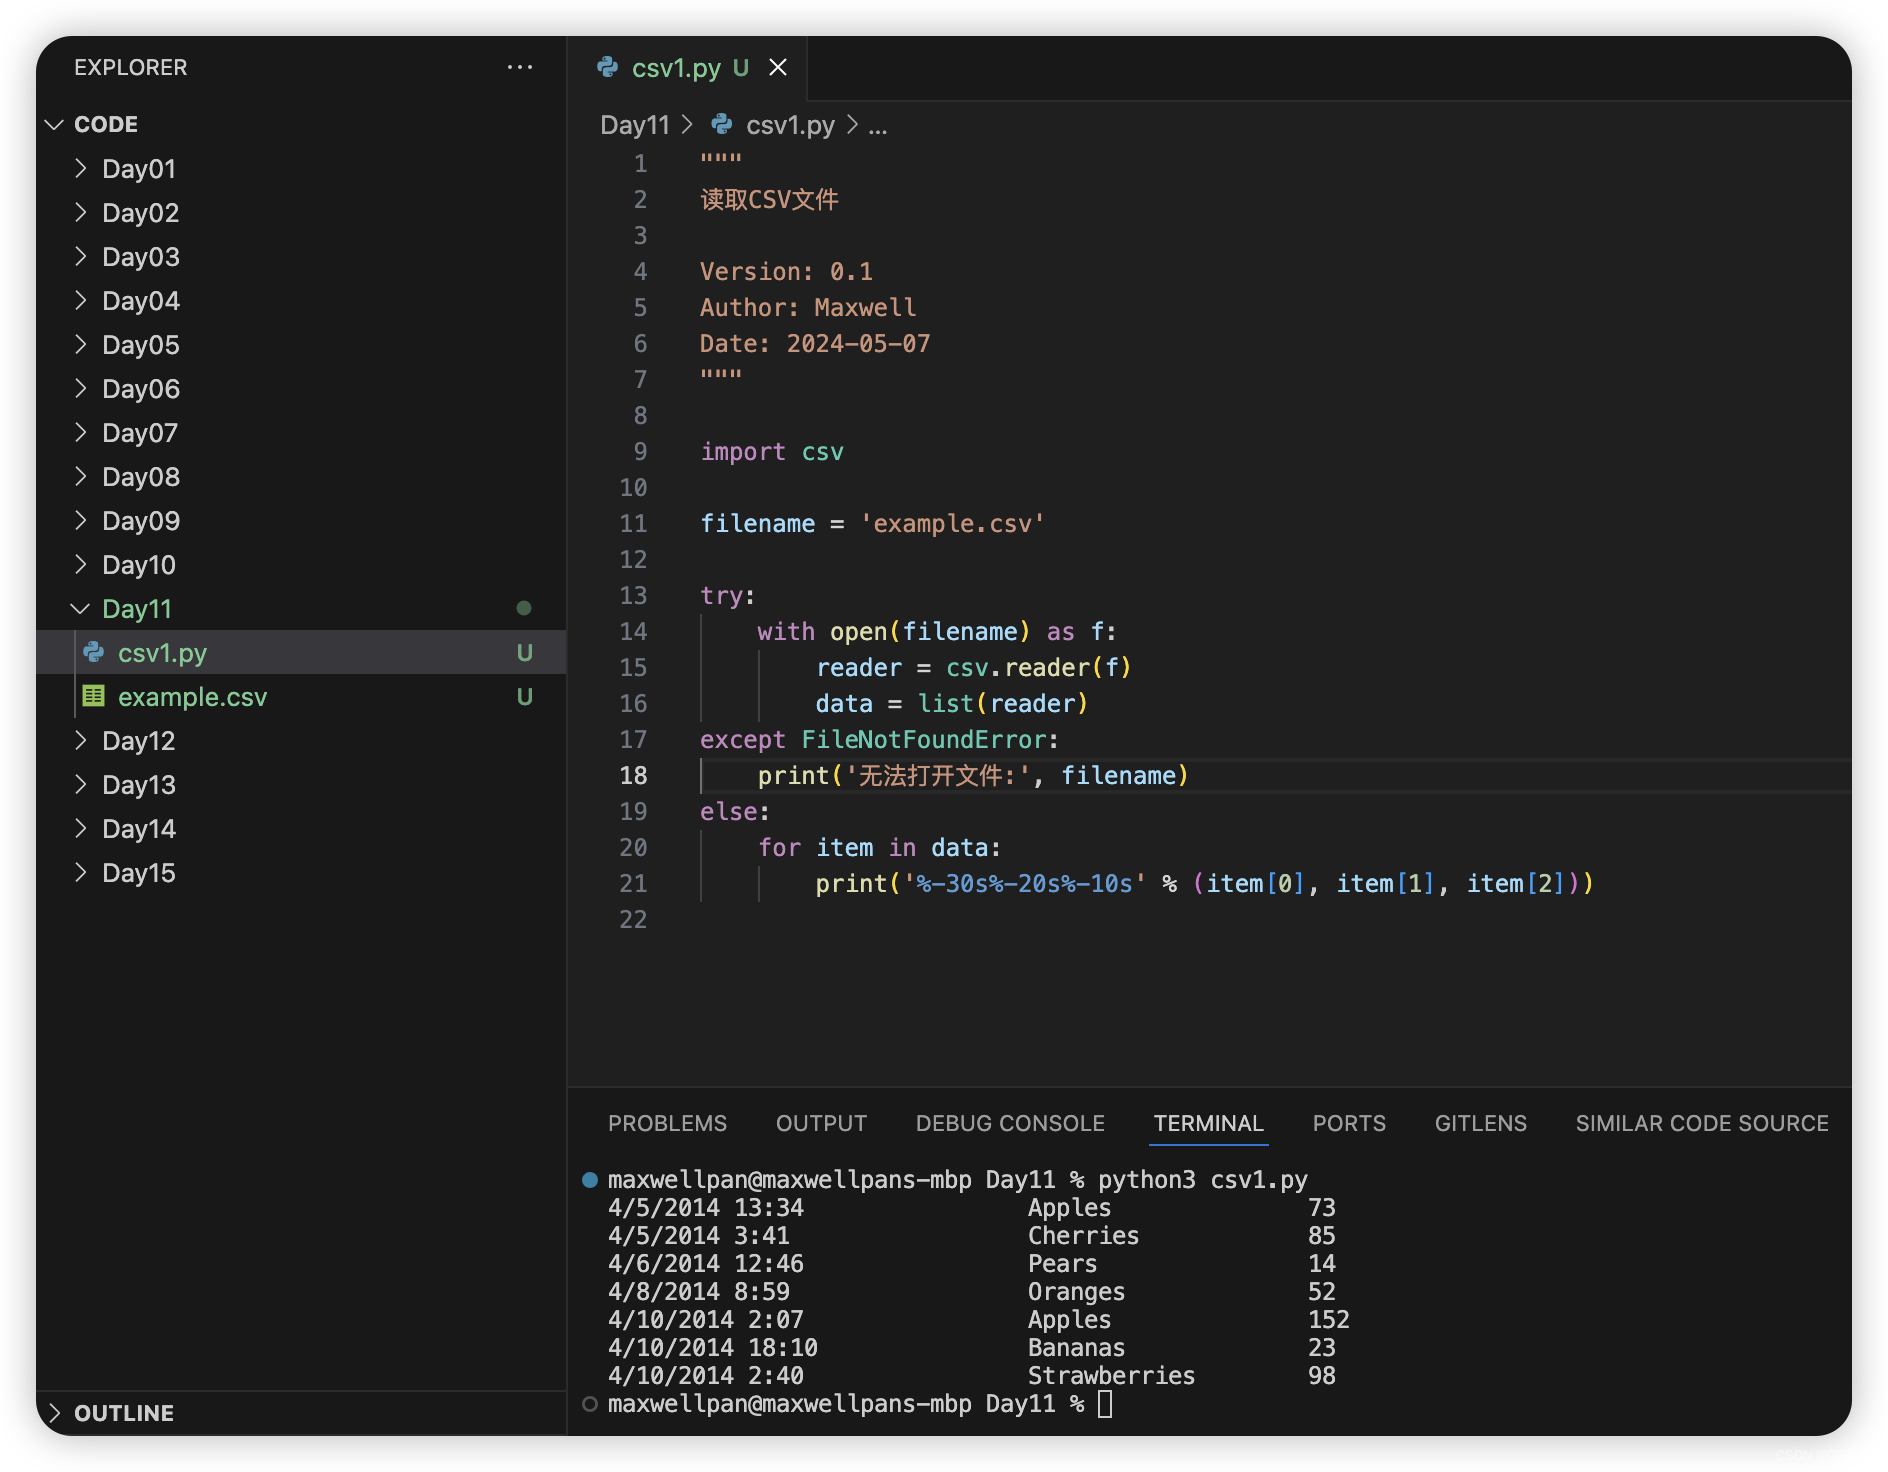Switch to the PROBLEMS panel tab
The image size is (1888, 1472).
[x=667, y=1123]
